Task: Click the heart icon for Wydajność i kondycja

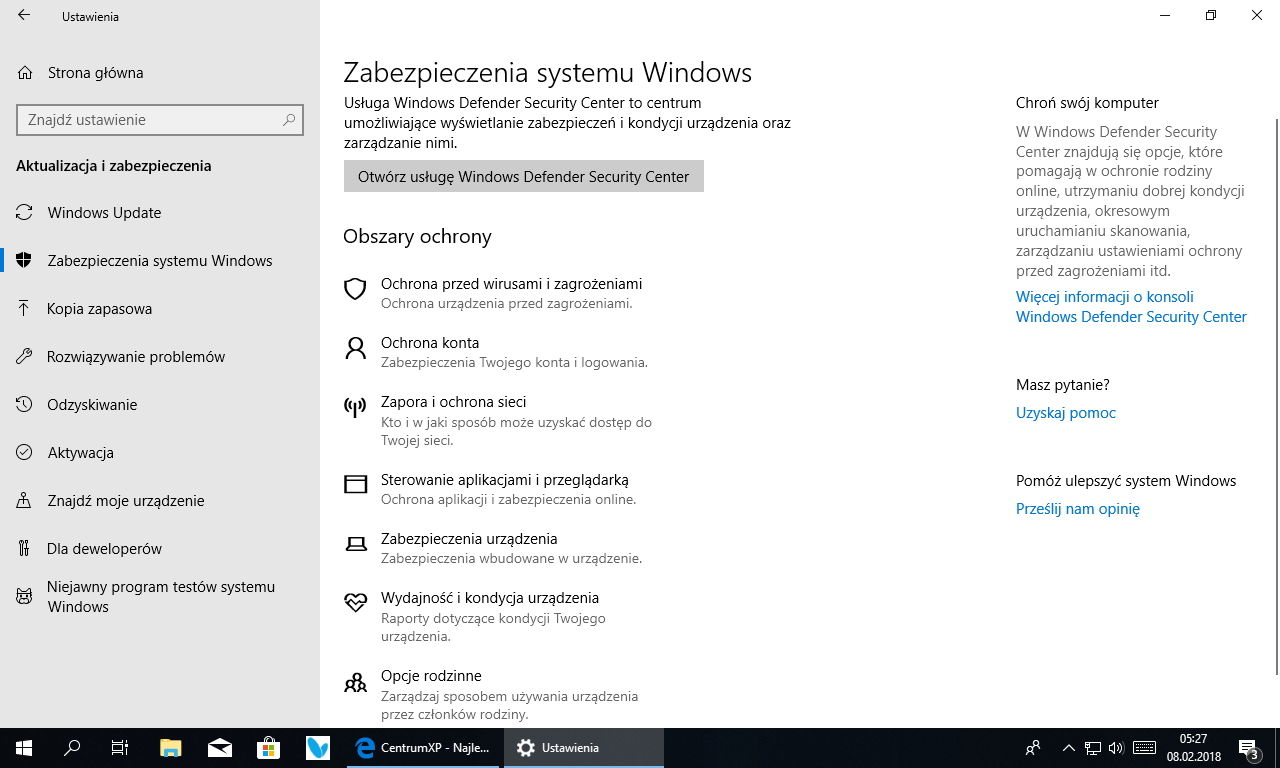Action: tap(355, 603)
